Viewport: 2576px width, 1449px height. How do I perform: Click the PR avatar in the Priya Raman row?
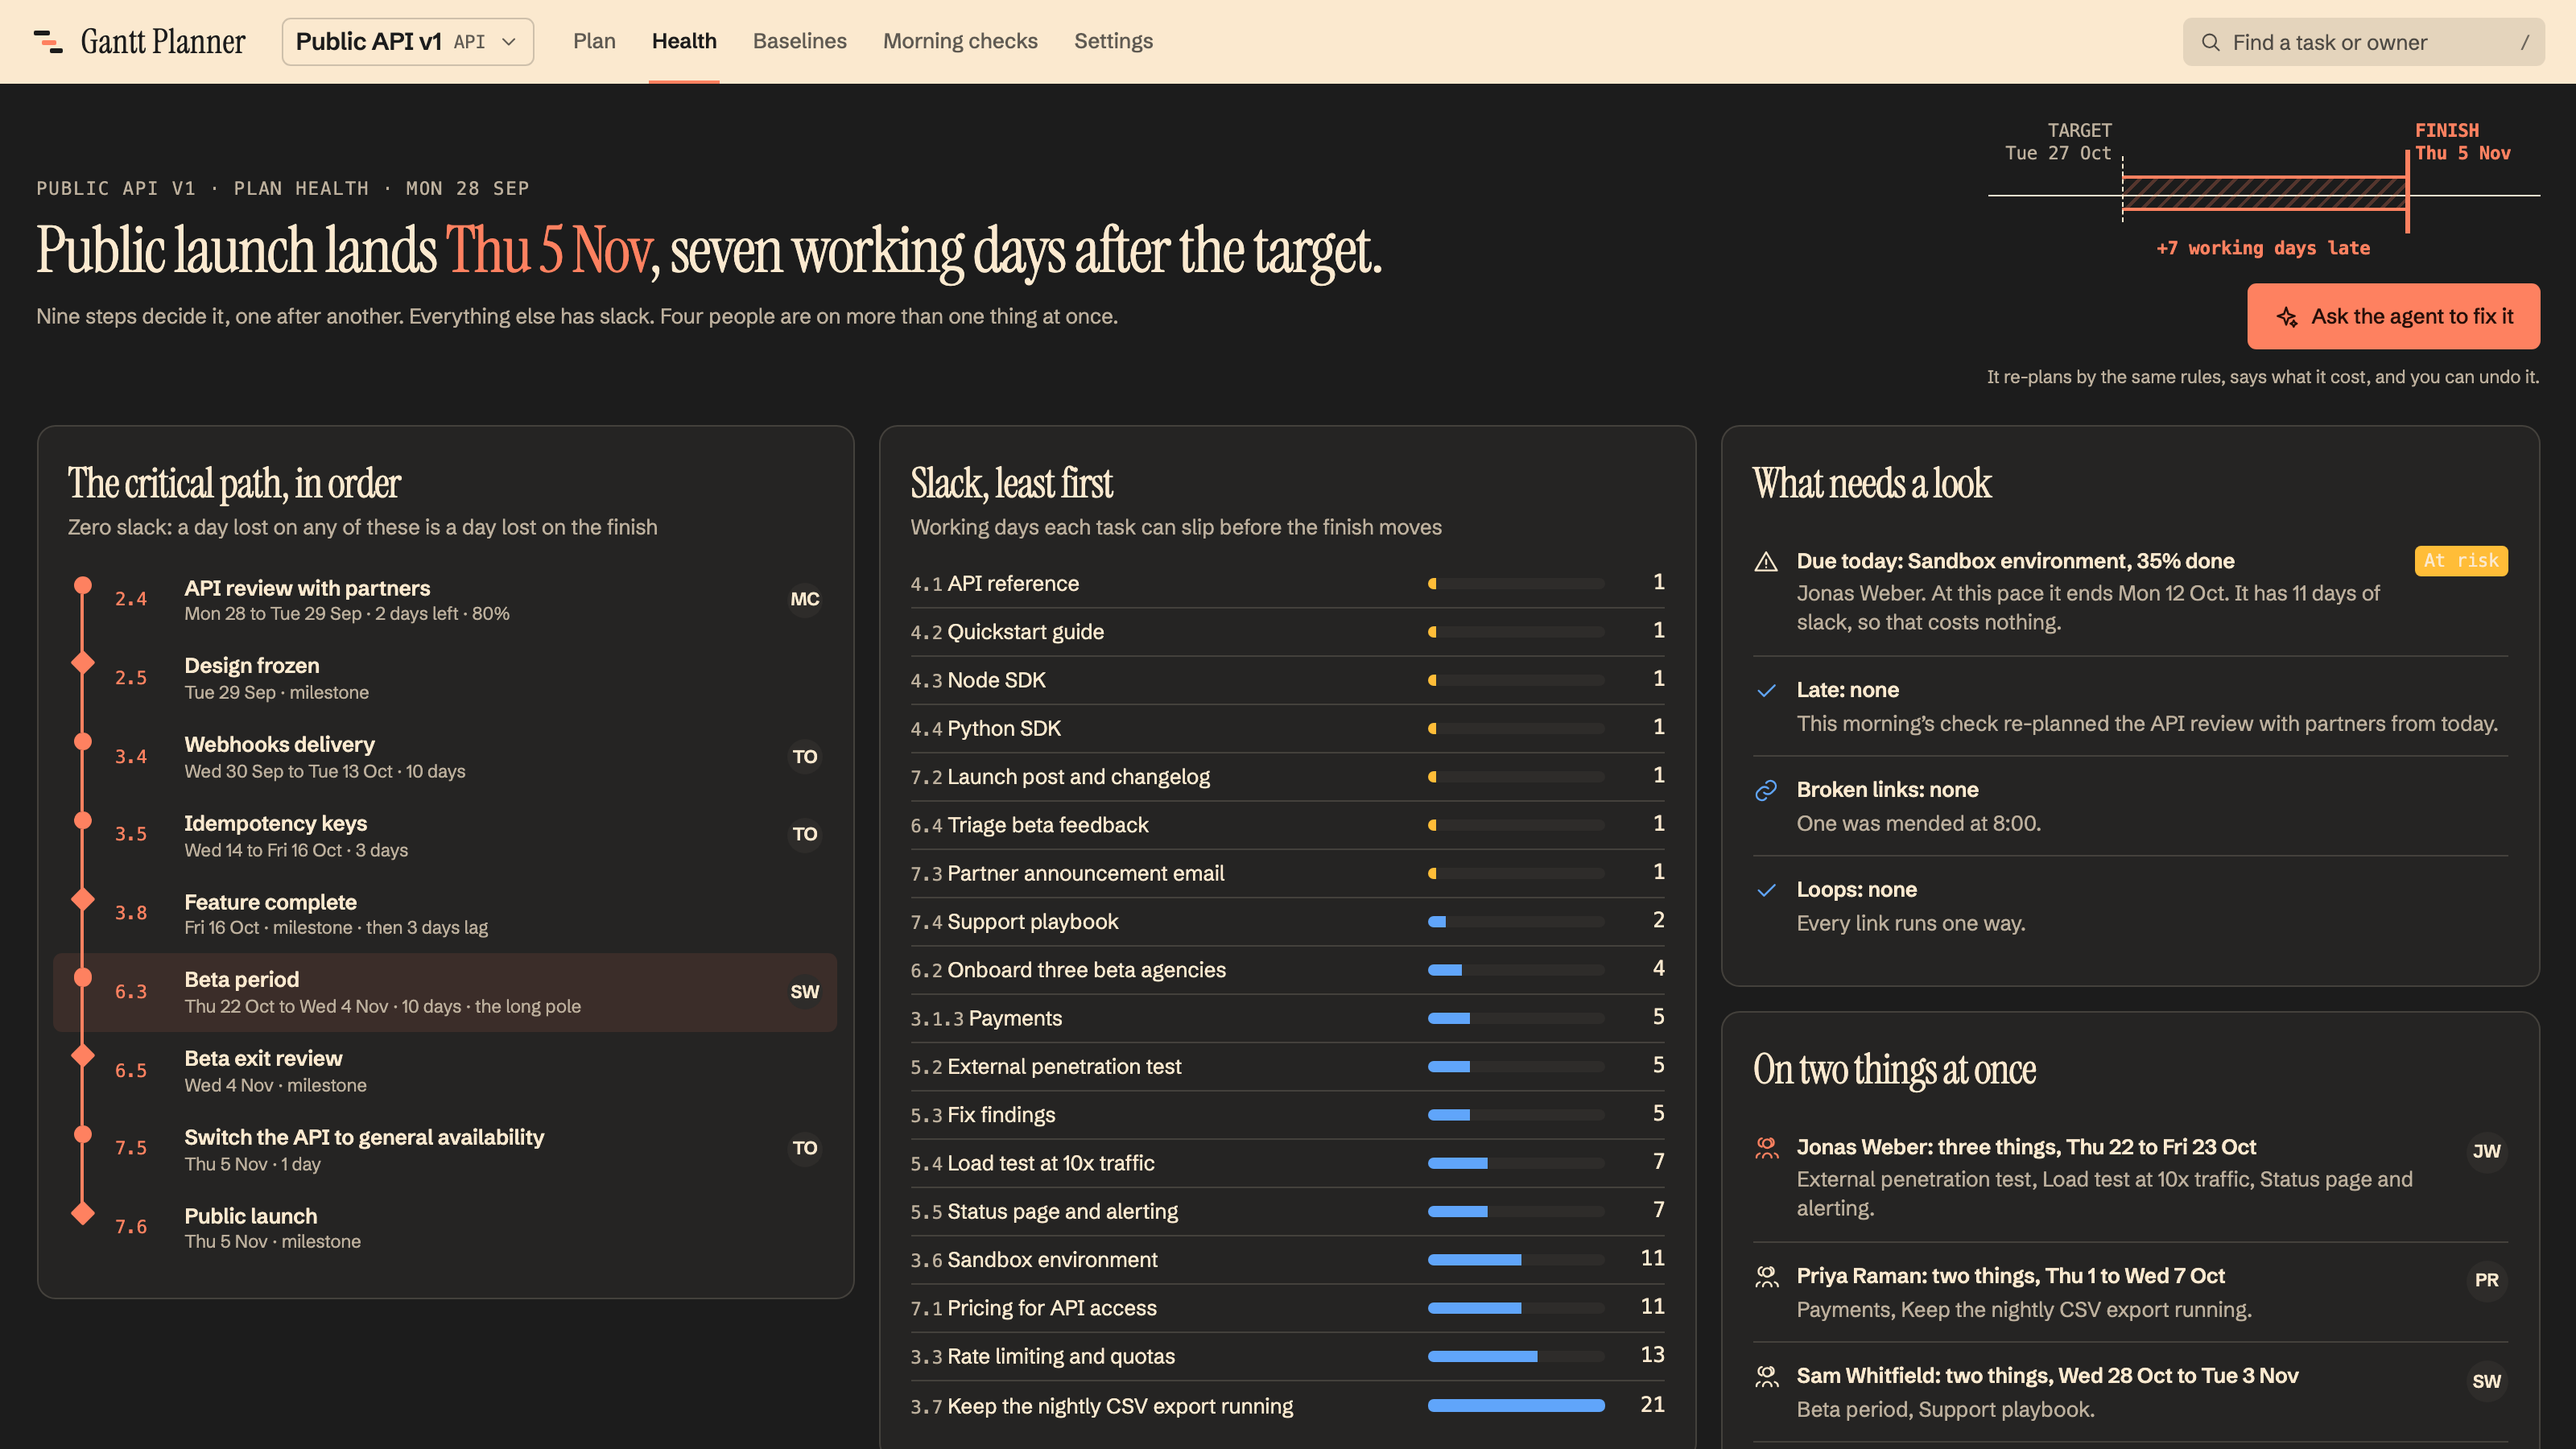[x=2486, y=1280]
